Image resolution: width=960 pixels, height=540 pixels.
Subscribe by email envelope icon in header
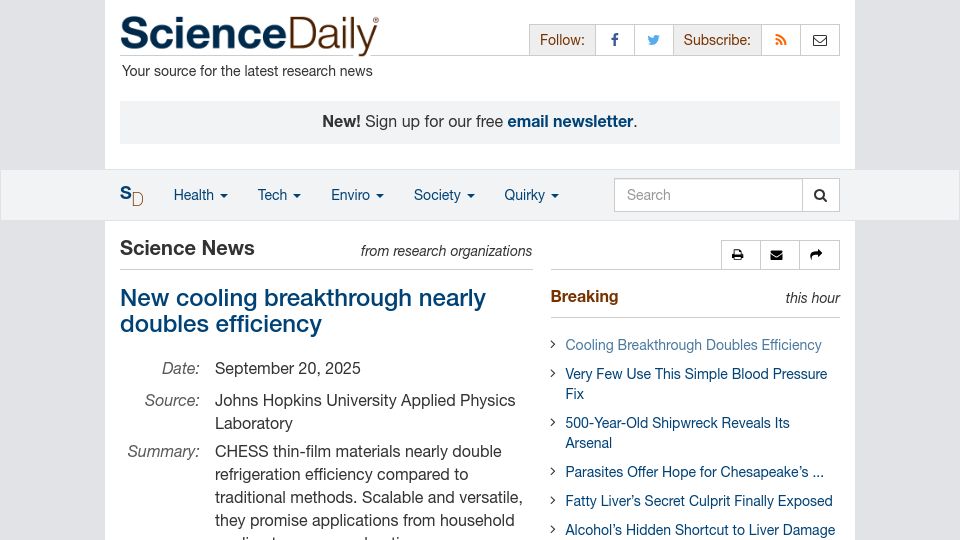click(x=820, y=40)
